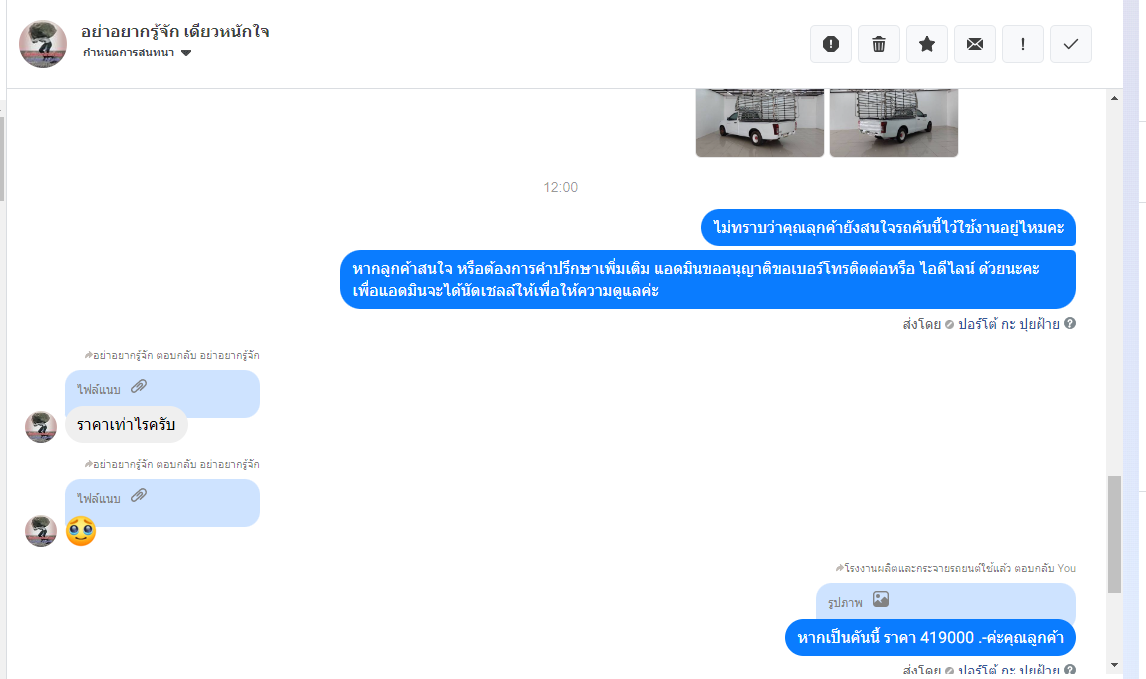Screen dimensions: 1146x679
Task: Flag follow-up with the exclamation mark icon
Action: 1022,44
